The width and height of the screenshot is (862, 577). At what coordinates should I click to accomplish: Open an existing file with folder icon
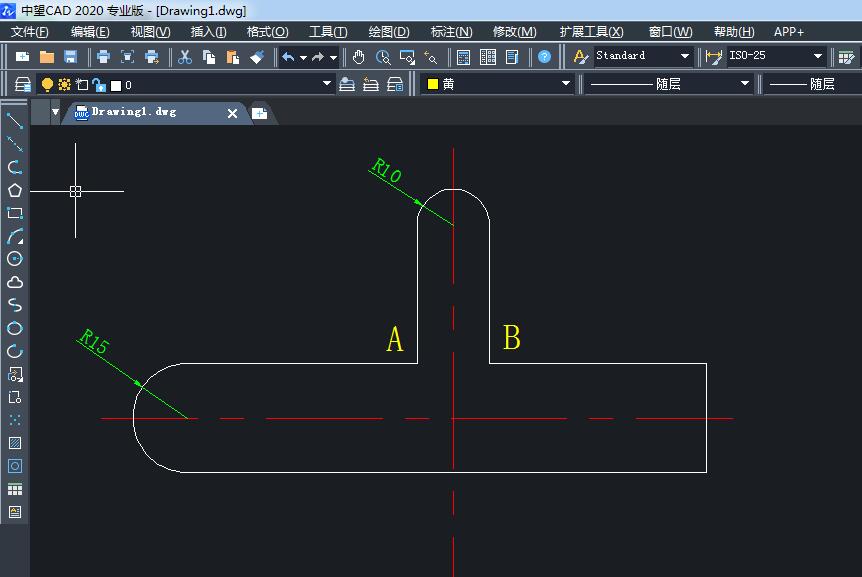[x=47, y=56]
